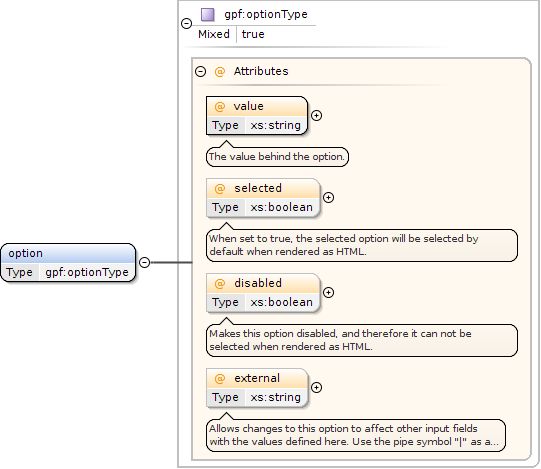Image resolution: width=541 pixels, height=469 pixels.
Task: Click the @ icon of external attribute
Action: tap(220, 379)
